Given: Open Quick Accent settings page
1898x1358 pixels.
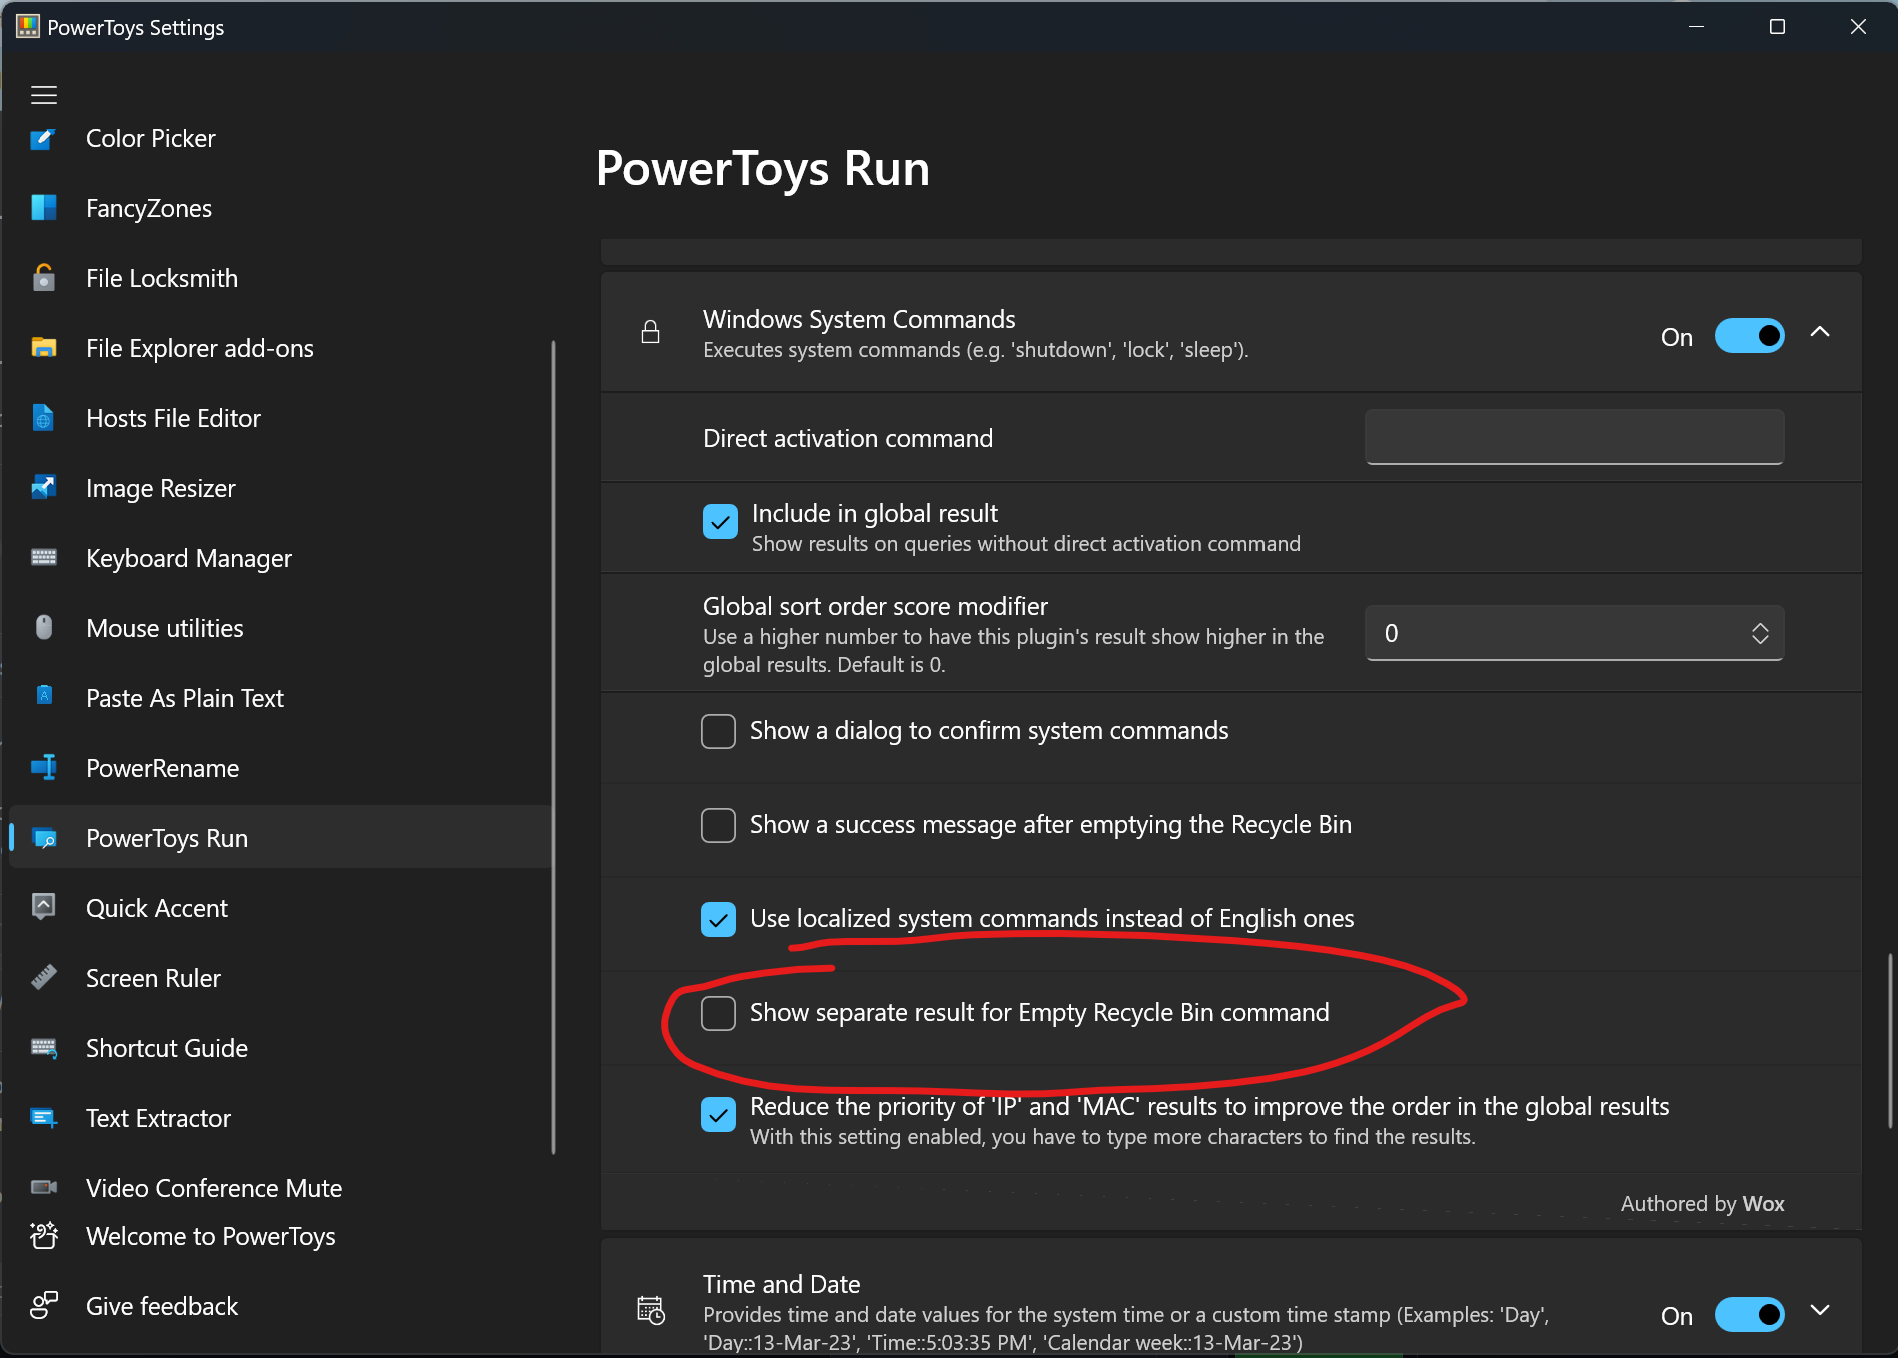Looking at the screenshot, I should coord(157,907).
